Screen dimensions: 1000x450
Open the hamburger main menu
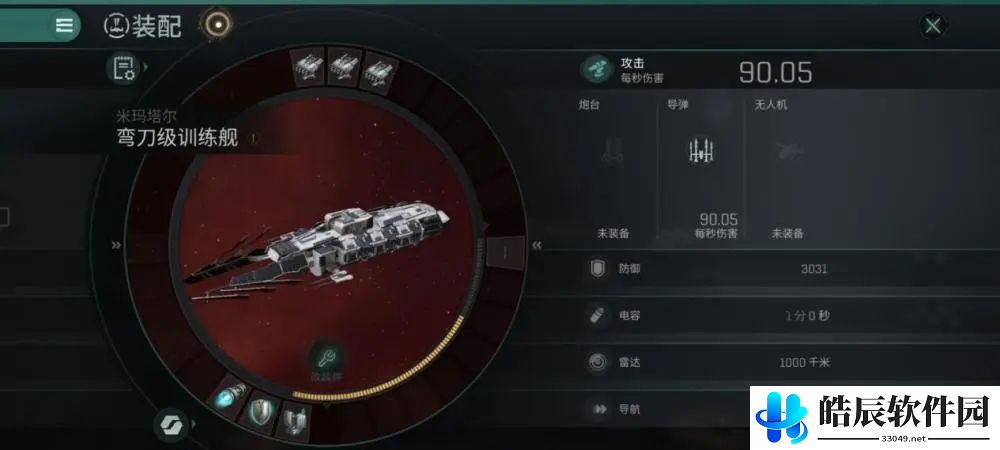click(64, 25)
